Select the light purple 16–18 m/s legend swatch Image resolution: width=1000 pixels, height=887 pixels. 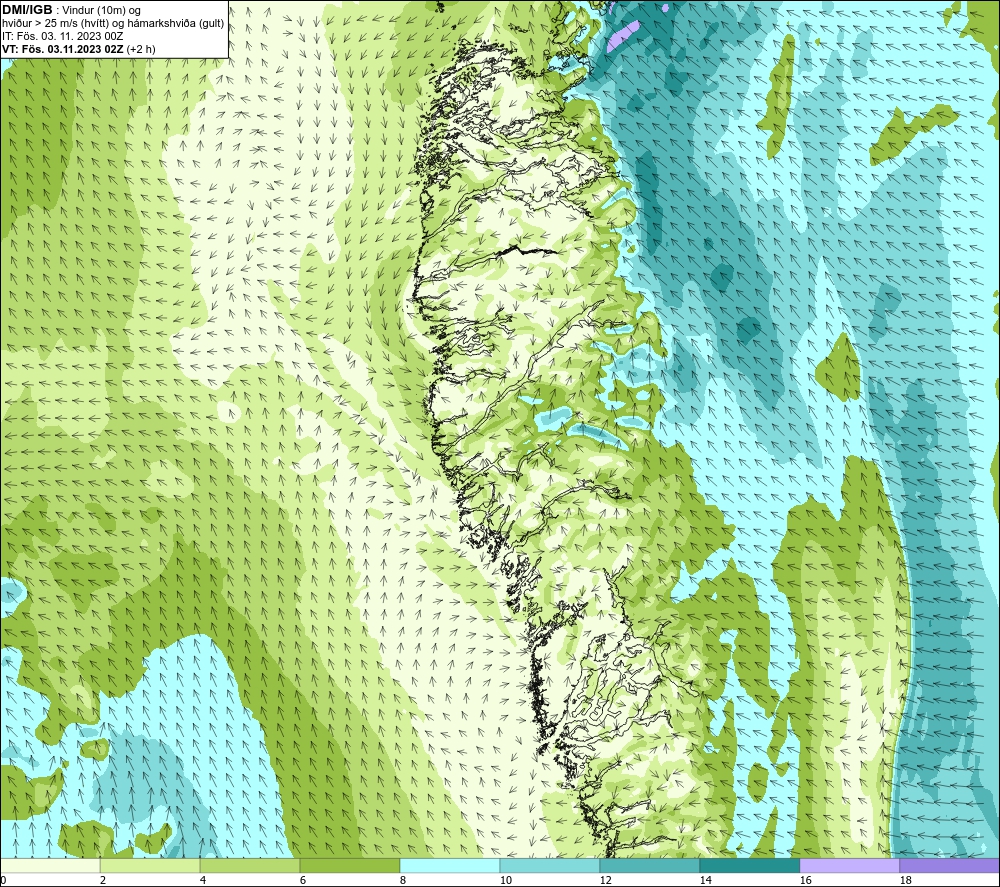(x=849, y=865)
